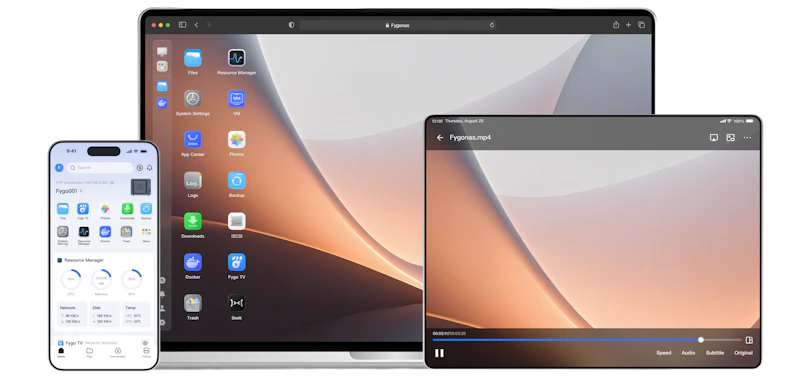
Task: Click the layout icon beside the progress bar
Action: (749, 340)
